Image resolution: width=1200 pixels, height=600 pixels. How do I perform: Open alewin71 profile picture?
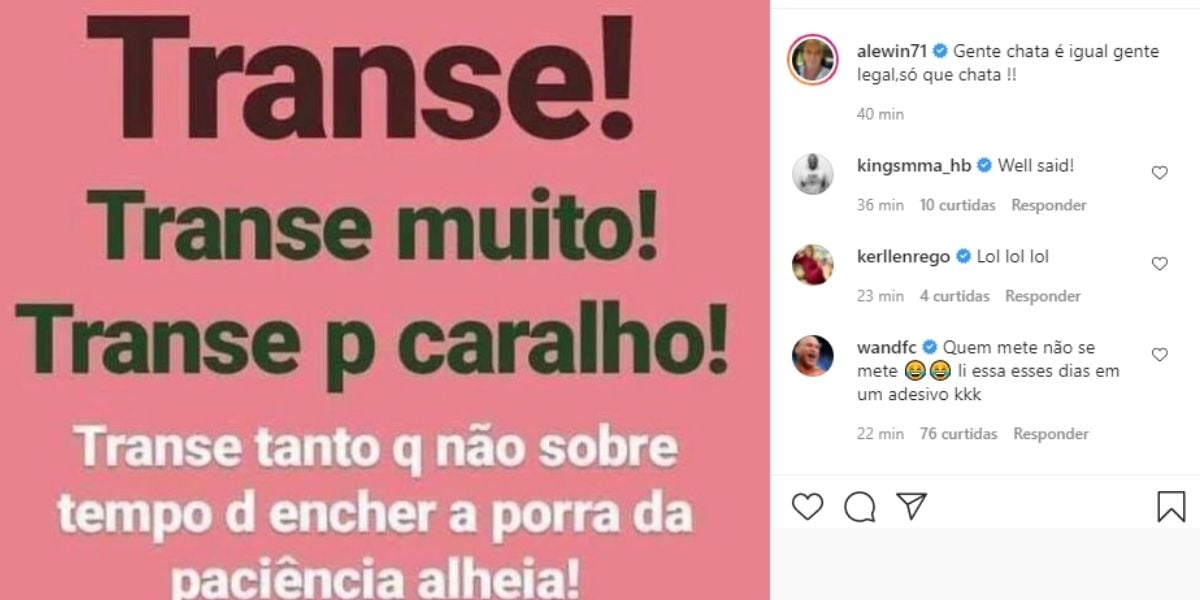tap(812, 59)
